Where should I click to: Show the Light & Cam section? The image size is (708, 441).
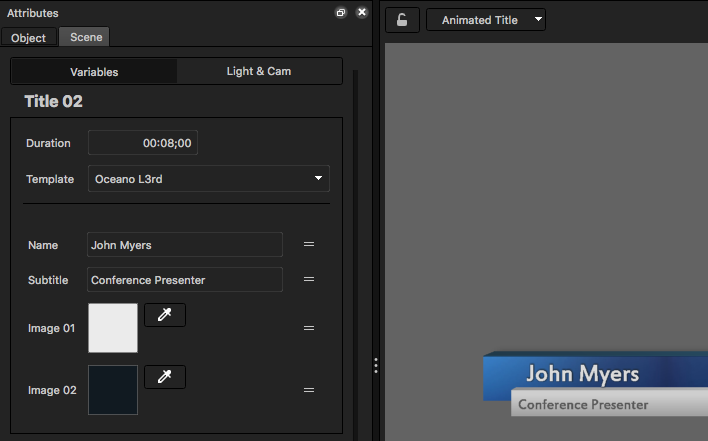coord(258,72)
